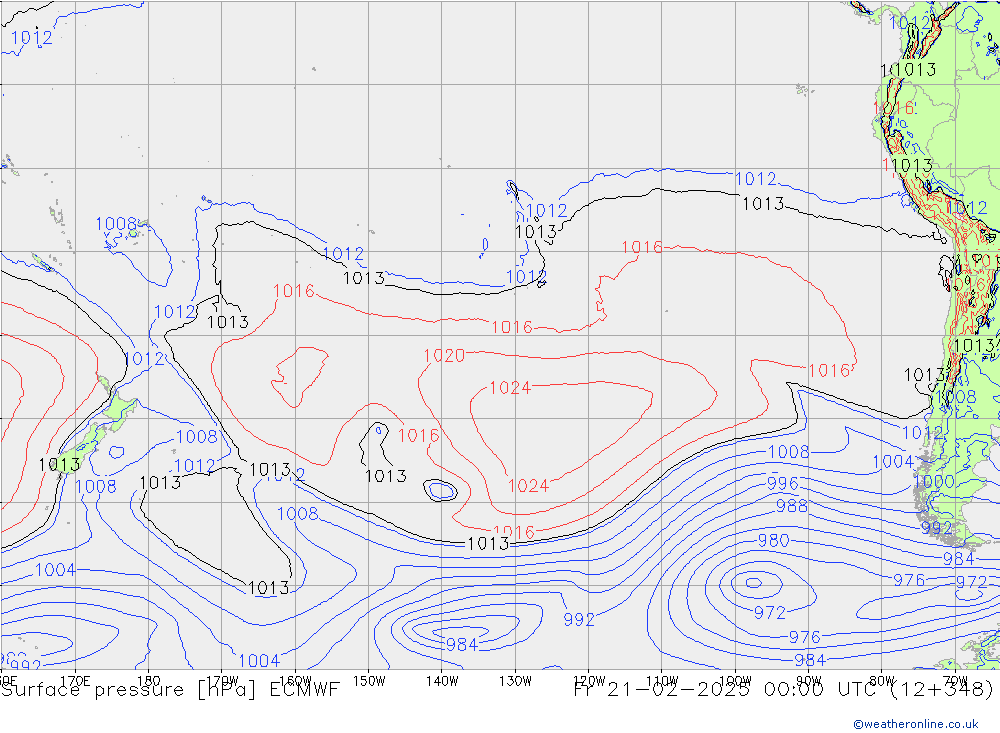Image resolution: width=1000 pixels, height=733 pixels.
Task: Click the 90W longitude label
Action: tap(809, 680)
